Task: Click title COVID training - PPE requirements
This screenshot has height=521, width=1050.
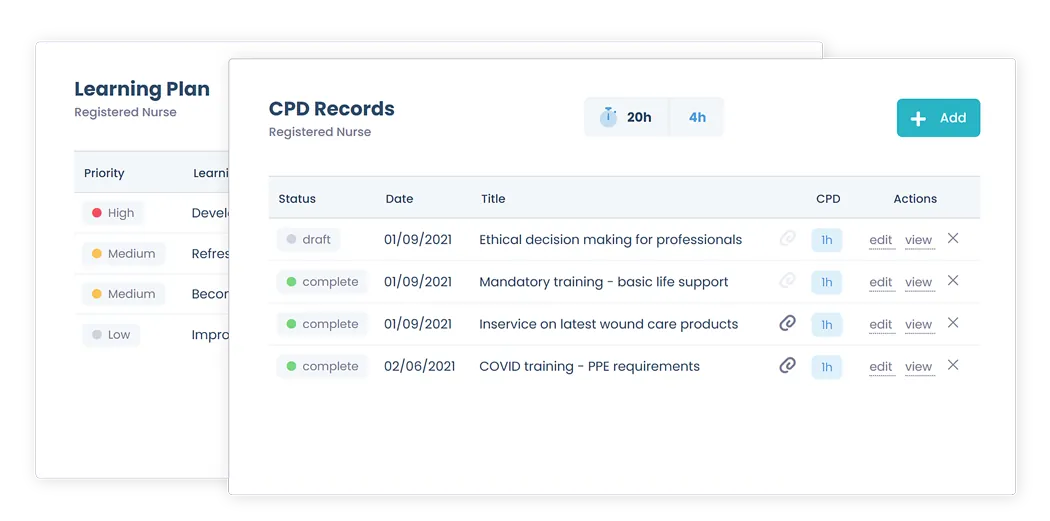Action: 589,366
